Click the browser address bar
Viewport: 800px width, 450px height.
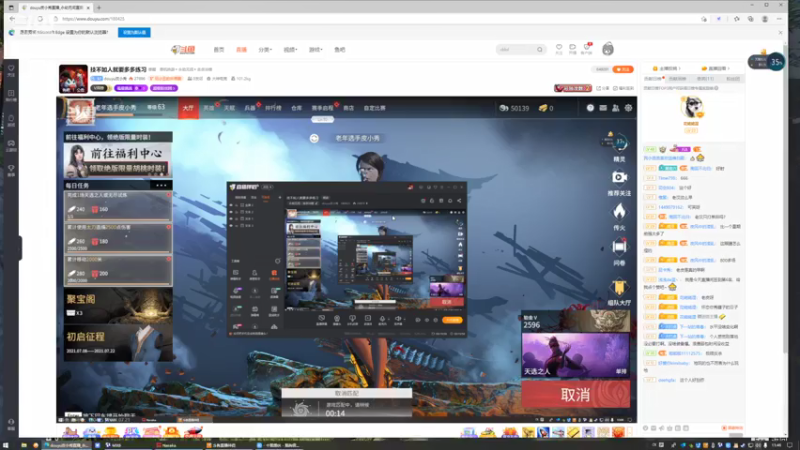click(375, 19)
